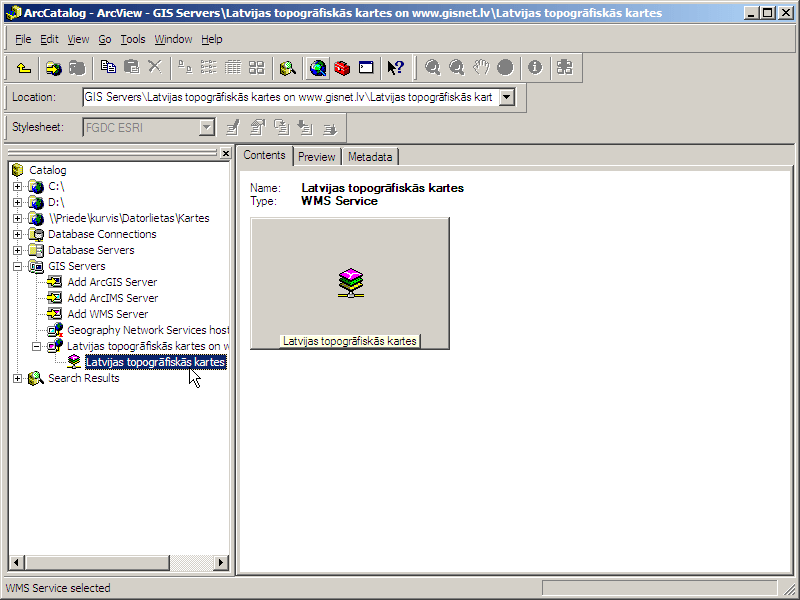Click the Full Extent globe icon

coord(505,68)
